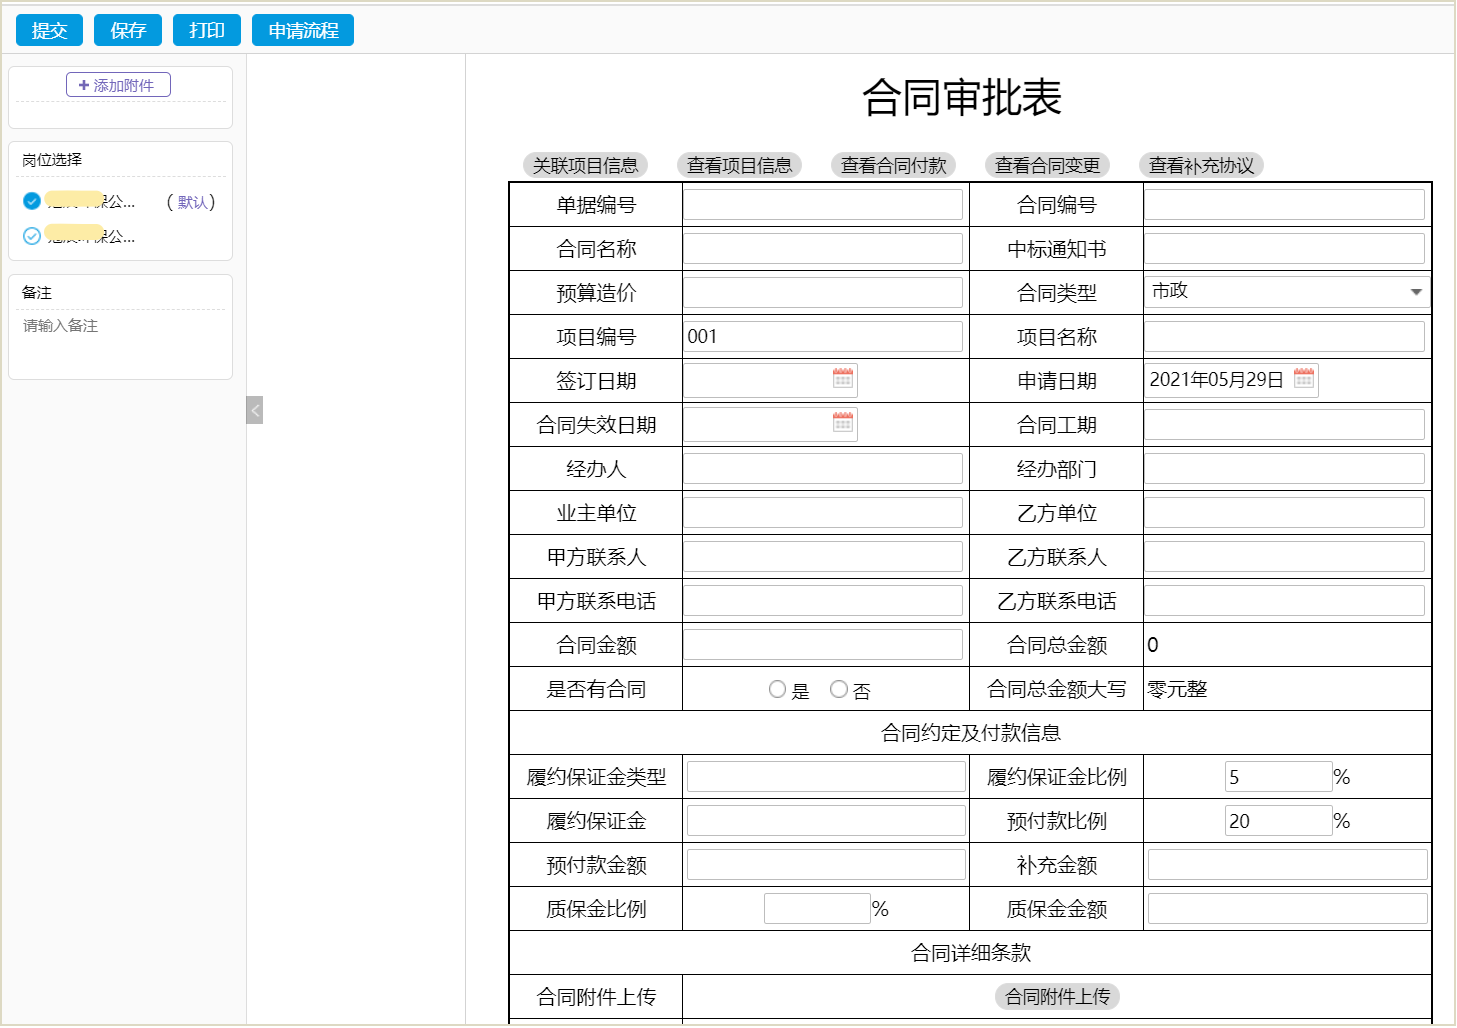View 查看合同变更 records
This screenshot has width=1457, height=1028.
tap(1047, 165)
